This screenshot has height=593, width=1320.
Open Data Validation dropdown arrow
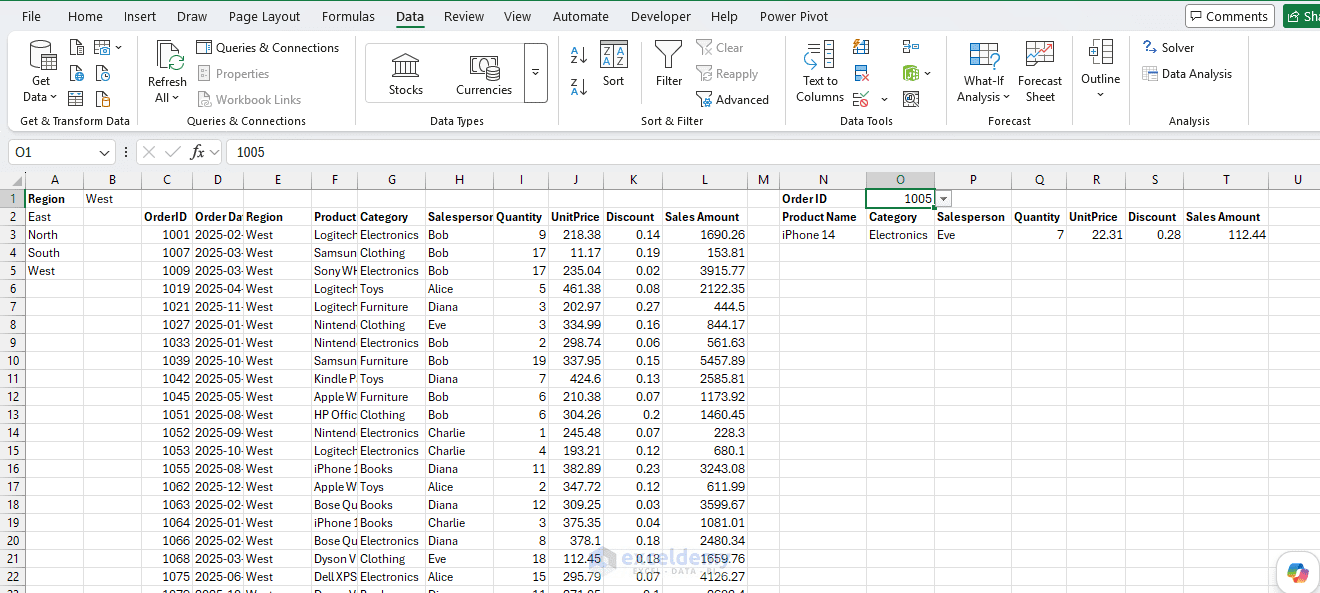coord(884,99)
